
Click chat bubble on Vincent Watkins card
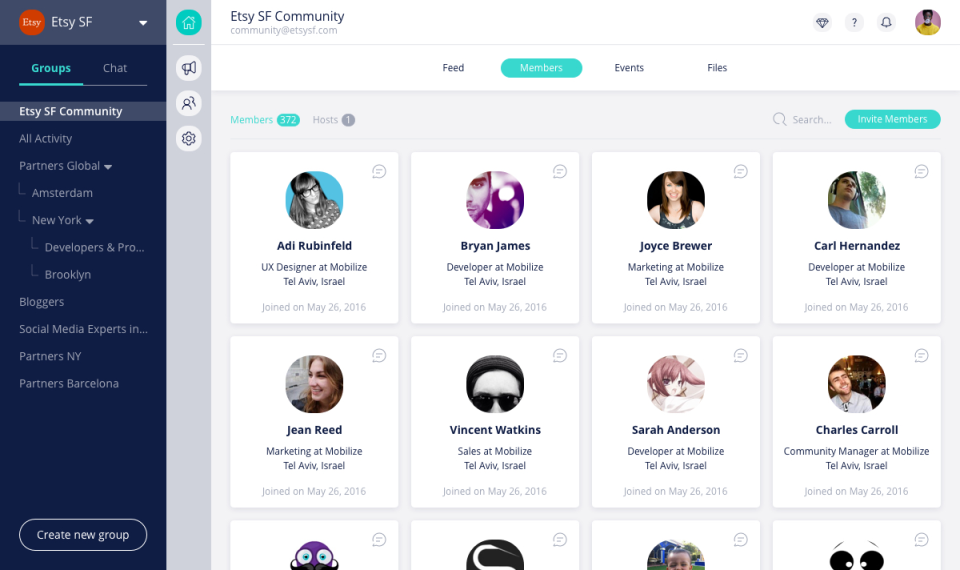pos(560,355)
